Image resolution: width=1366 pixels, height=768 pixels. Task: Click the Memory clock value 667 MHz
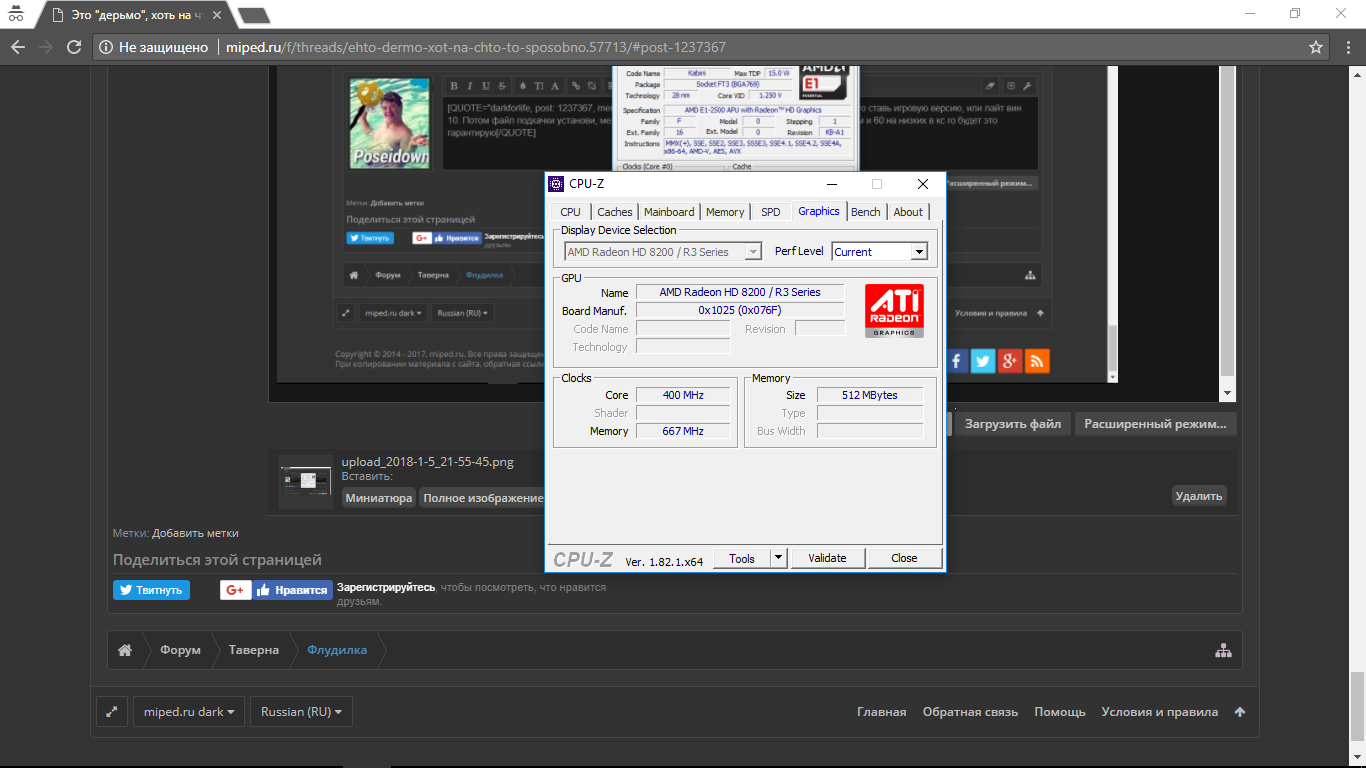[683, 431]
